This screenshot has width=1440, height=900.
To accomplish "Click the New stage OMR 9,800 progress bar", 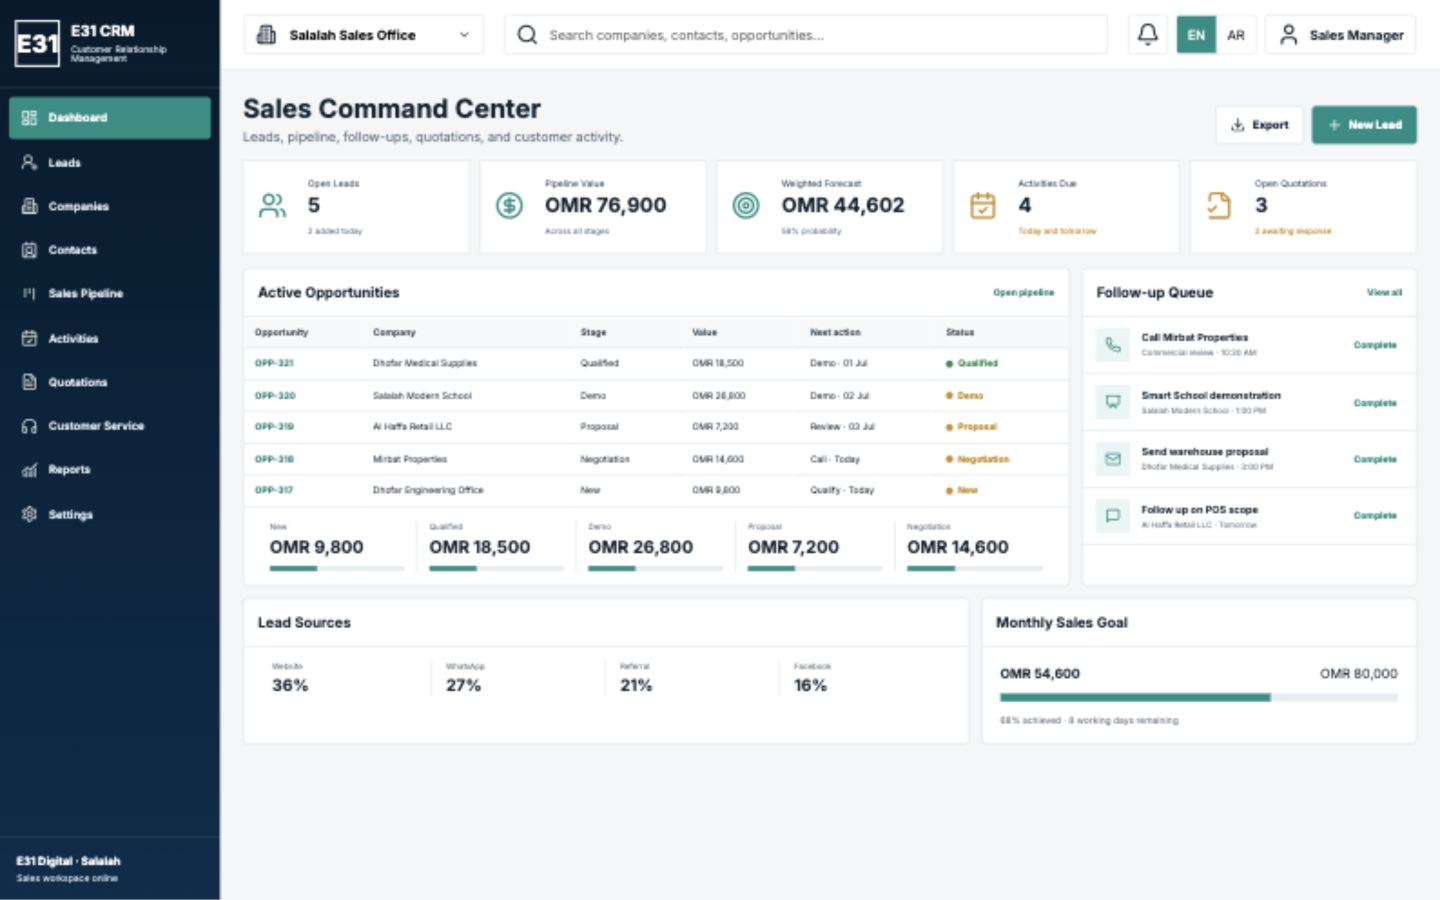I will tap(337, 569).
